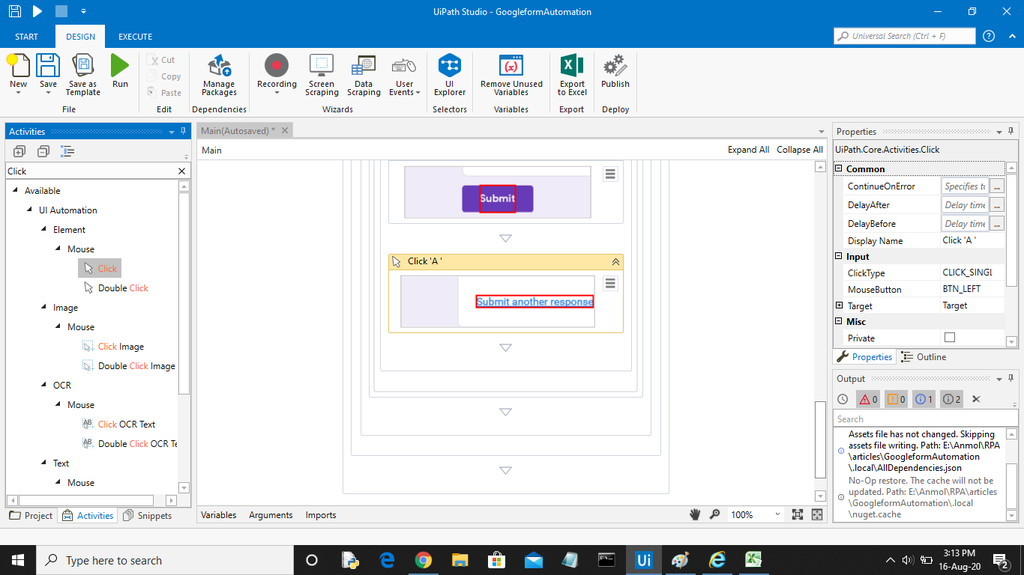
Task: Collapse the Input properties section
Action: coord(839,256)
